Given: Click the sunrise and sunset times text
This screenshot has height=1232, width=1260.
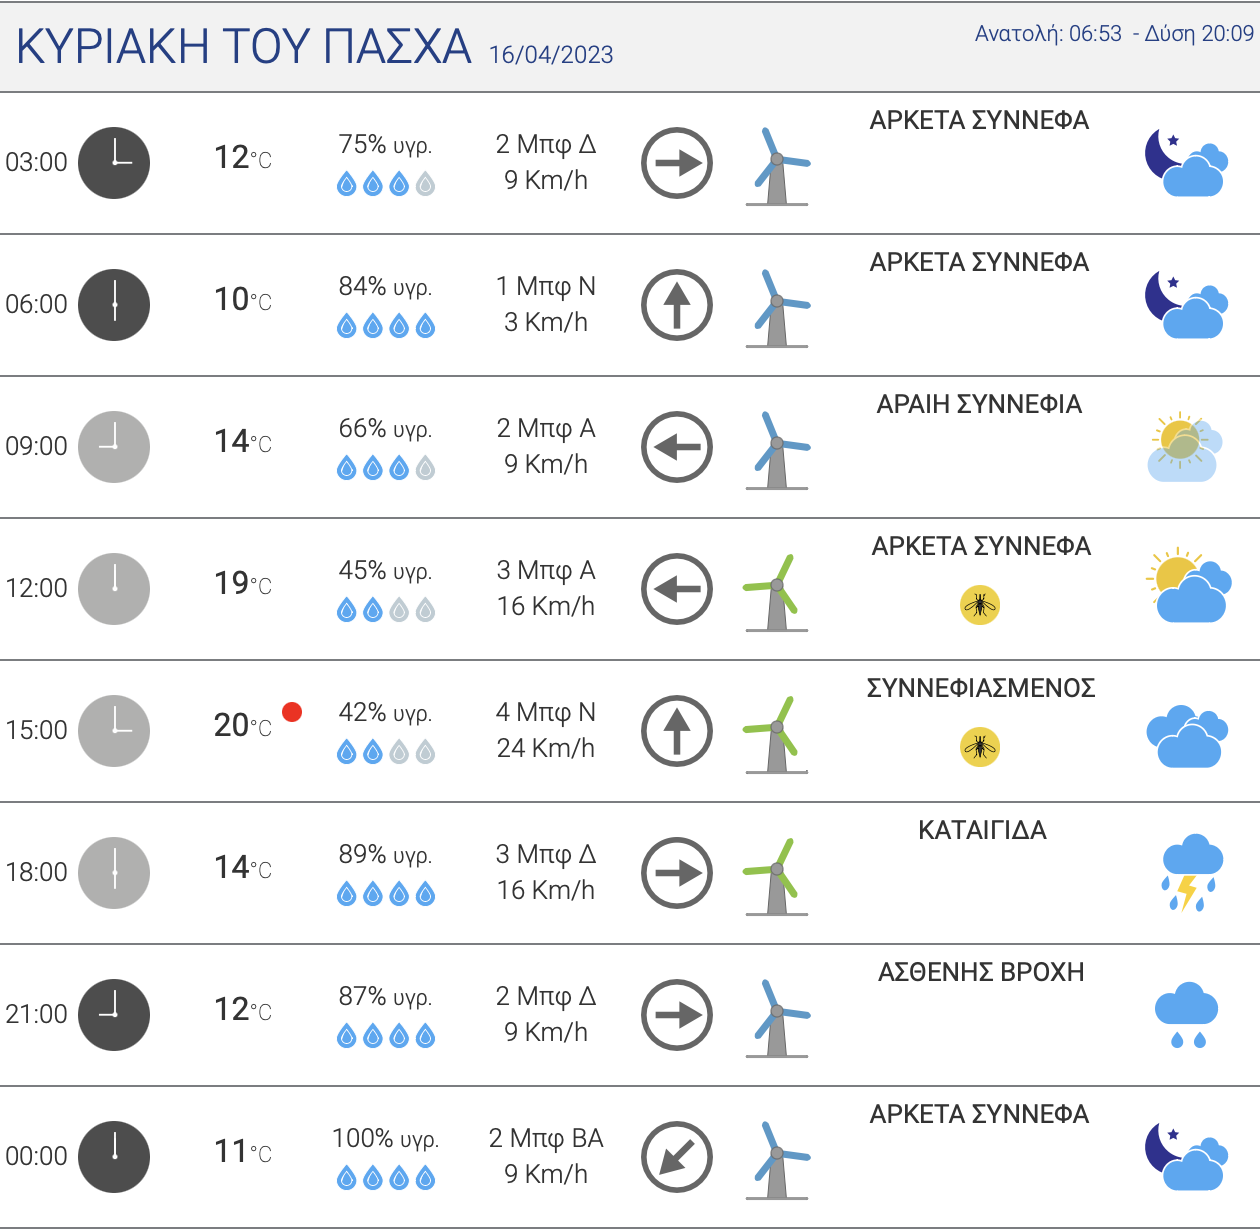Looking at the screenshot, I should [x=1114, y=34].
